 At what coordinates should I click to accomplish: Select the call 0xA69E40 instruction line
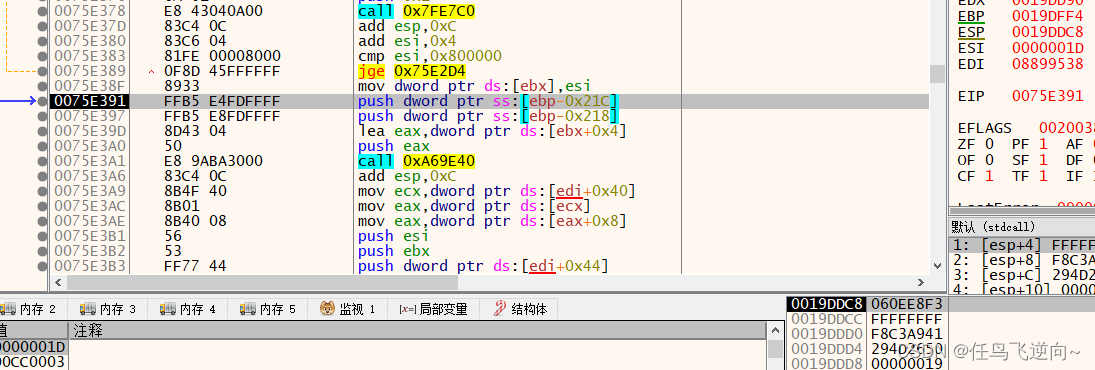pyautogui.click(x=489, y=161)
